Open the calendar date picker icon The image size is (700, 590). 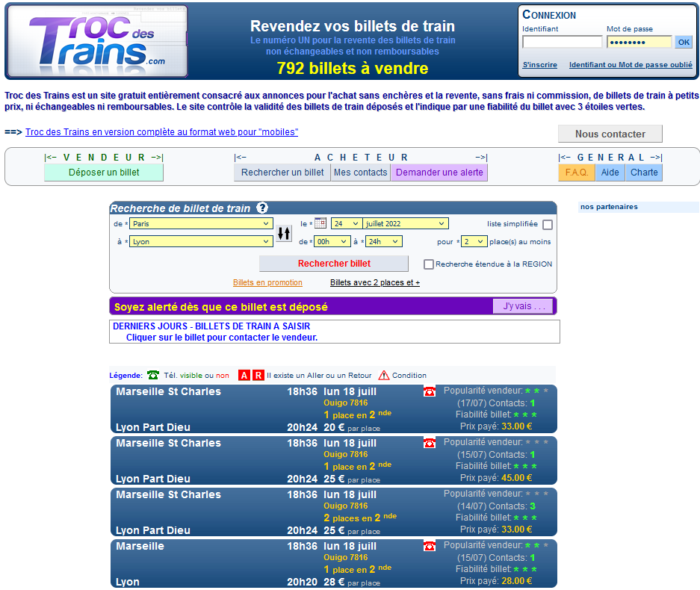[x=320, y=224]
